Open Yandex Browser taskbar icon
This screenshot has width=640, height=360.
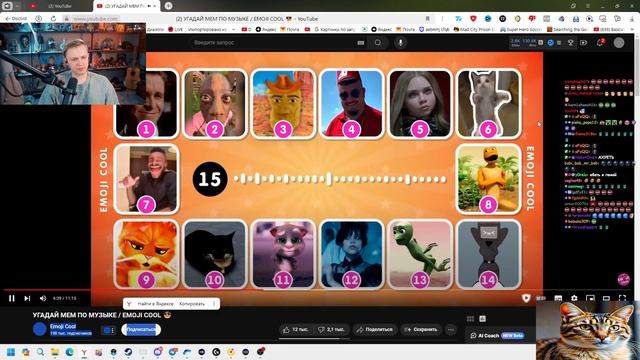click(x=84, y=352)
